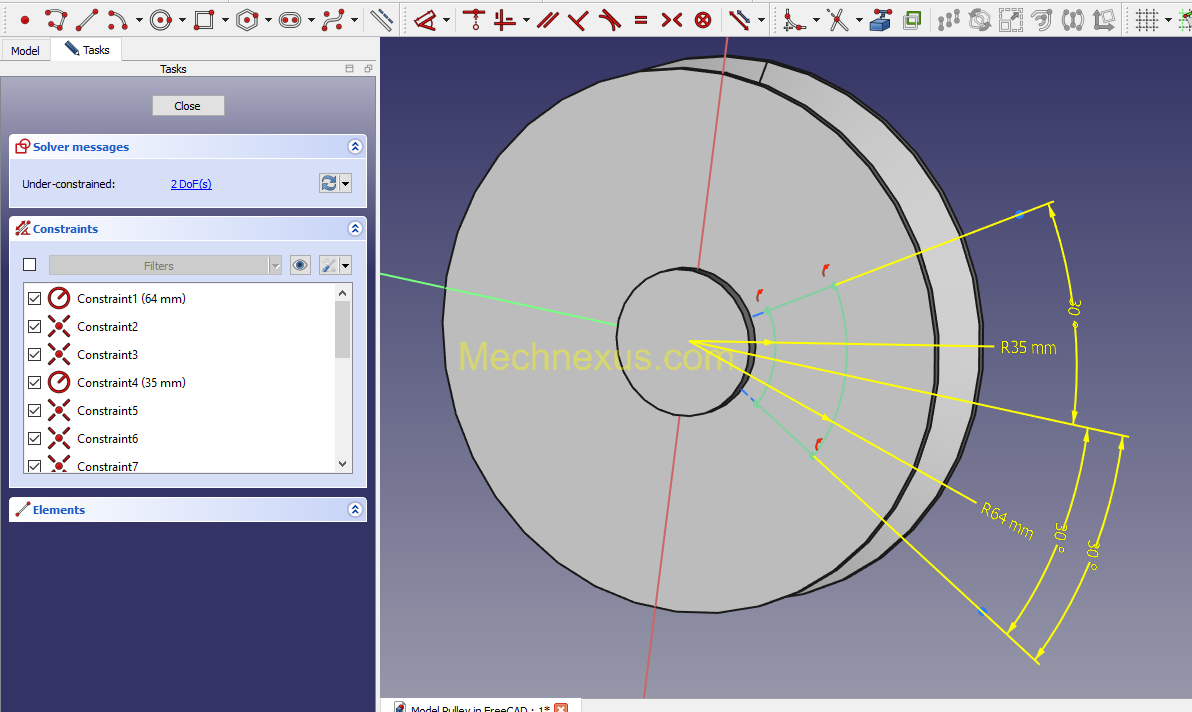The width and height of the screenshot is (1192, 712).
Task: Close the Model Pulley document tab
Action: pos(561,707)
